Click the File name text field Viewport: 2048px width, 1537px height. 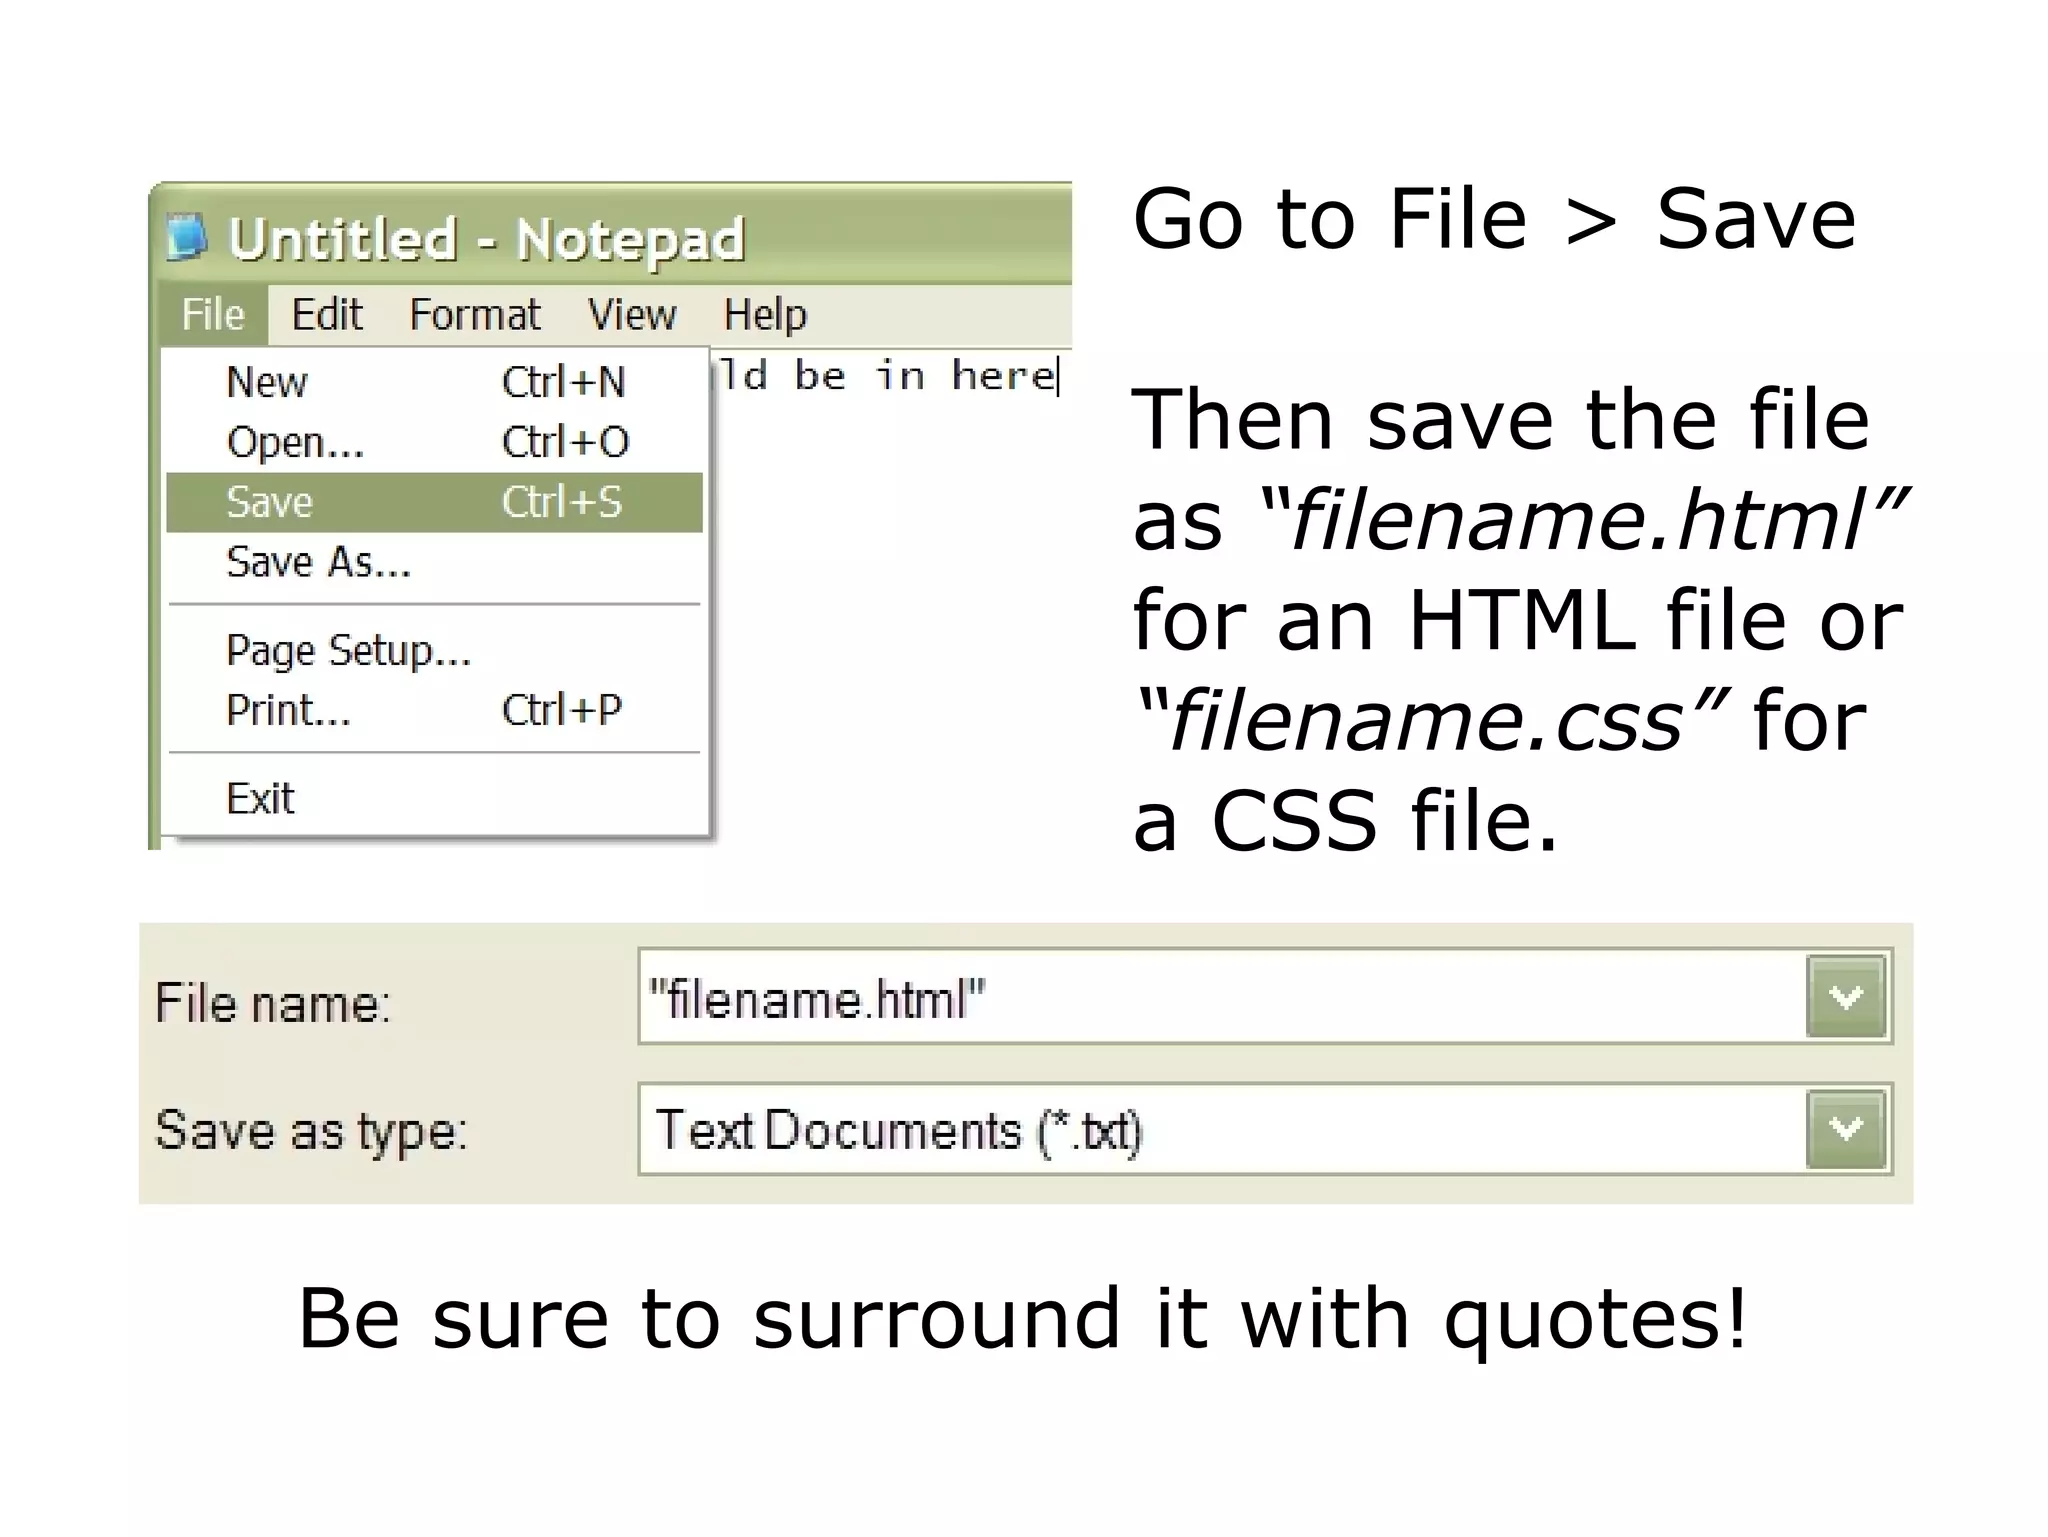1222,997
